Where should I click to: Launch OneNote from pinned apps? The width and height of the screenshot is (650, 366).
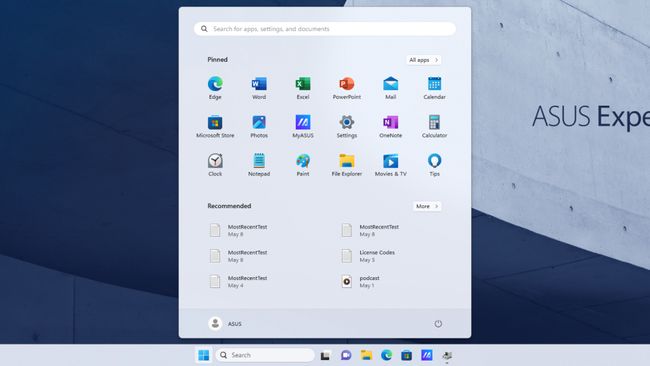390,126
